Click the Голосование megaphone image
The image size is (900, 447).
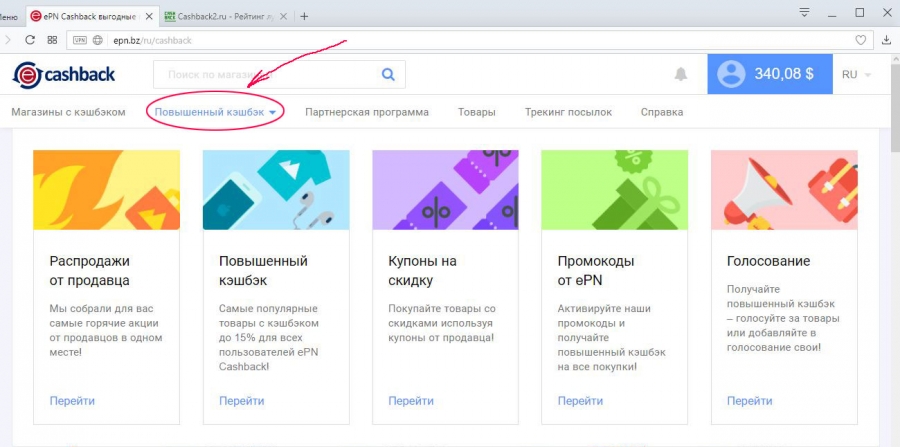click(784, 190)
